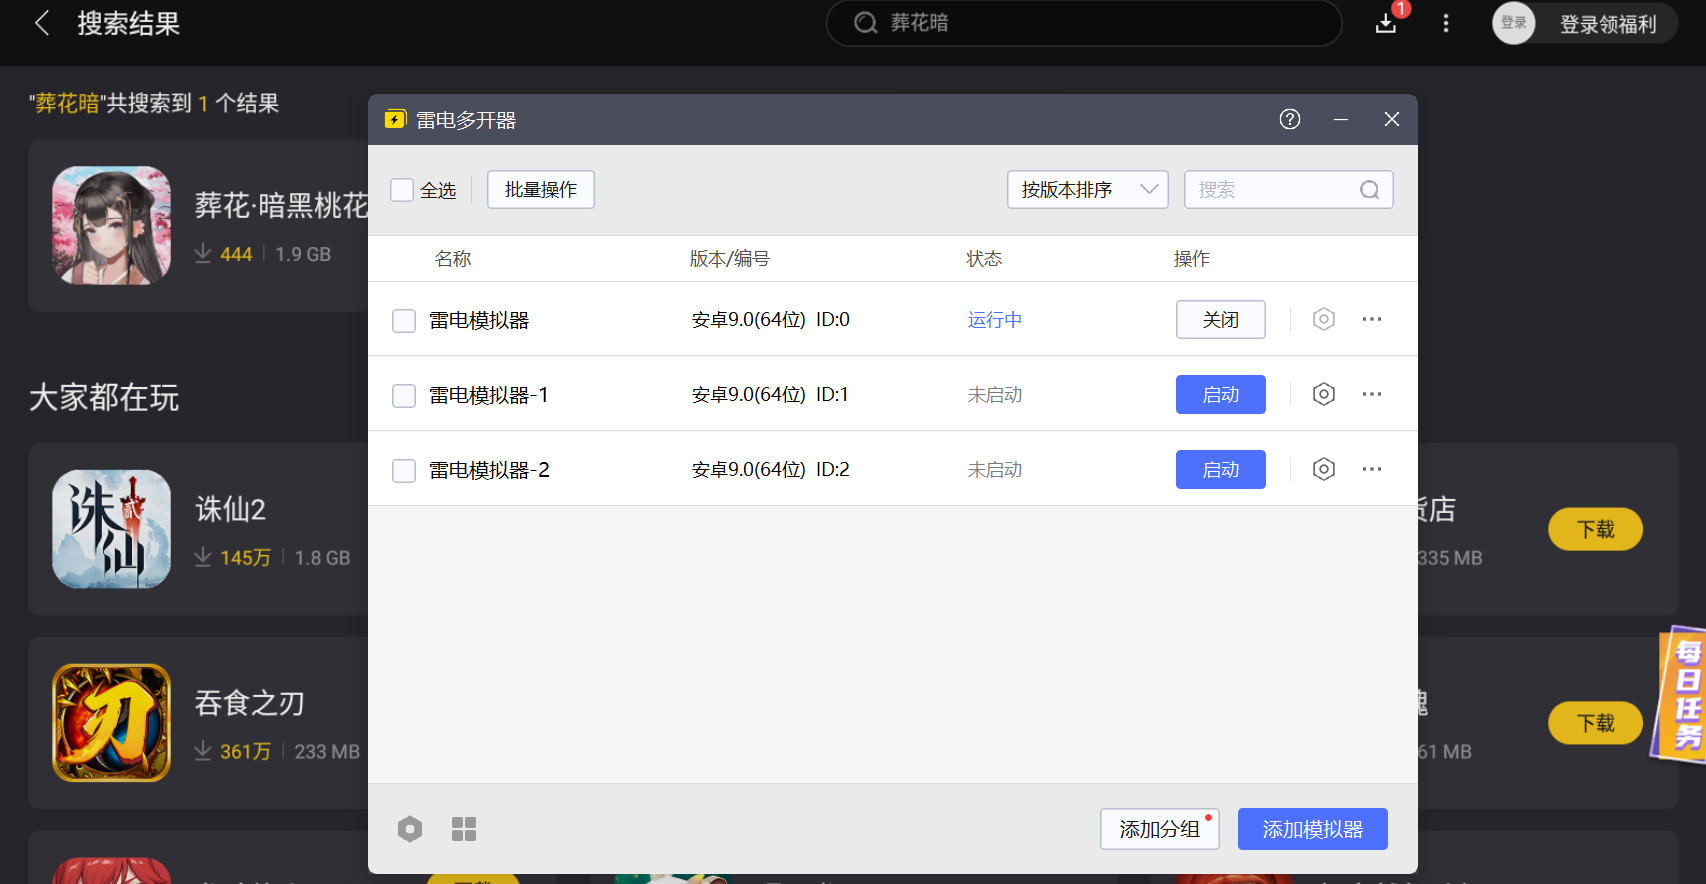The image size is (1706, 884).
Task: Click 未启动 status of 雷电模拟器-1
Action: pos(995,395)
